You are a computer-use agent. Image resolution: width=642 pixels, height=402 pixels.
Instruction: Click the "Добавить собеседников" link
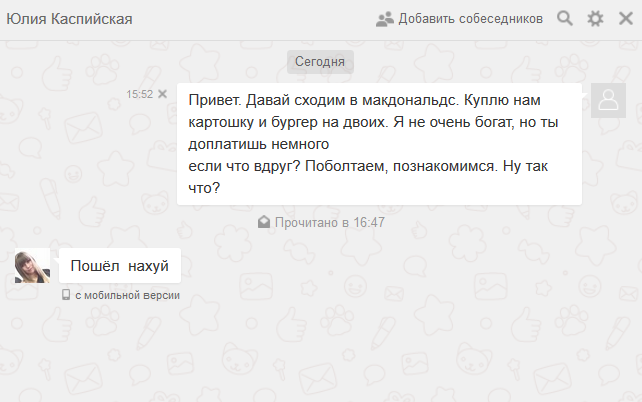point(470,19)
